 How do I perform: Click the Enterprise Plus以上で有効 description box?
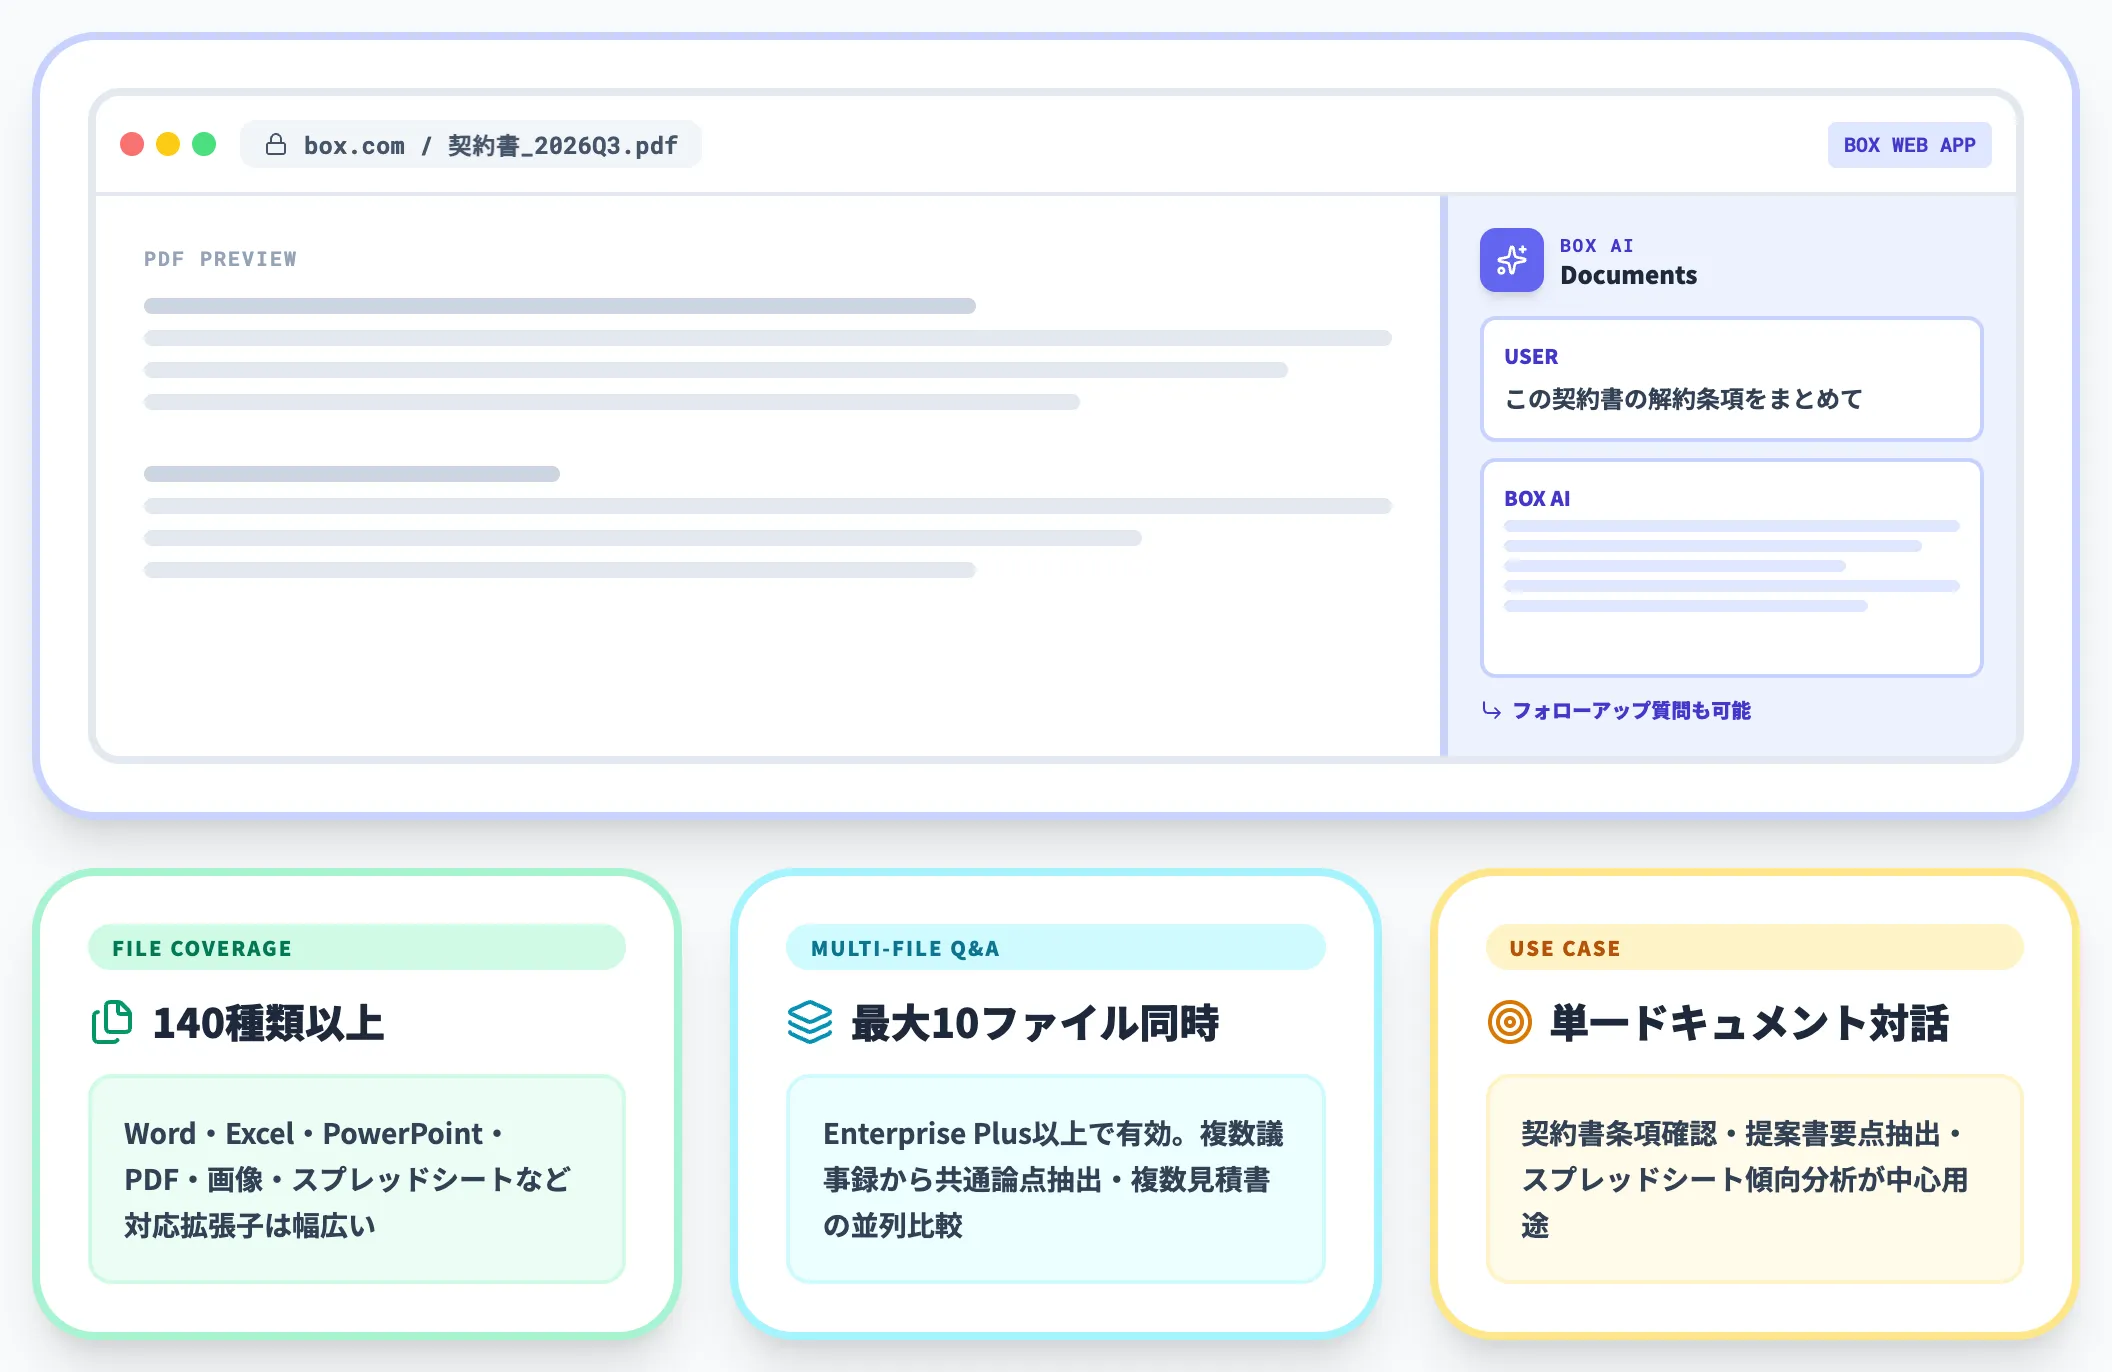[1056, 1179]
